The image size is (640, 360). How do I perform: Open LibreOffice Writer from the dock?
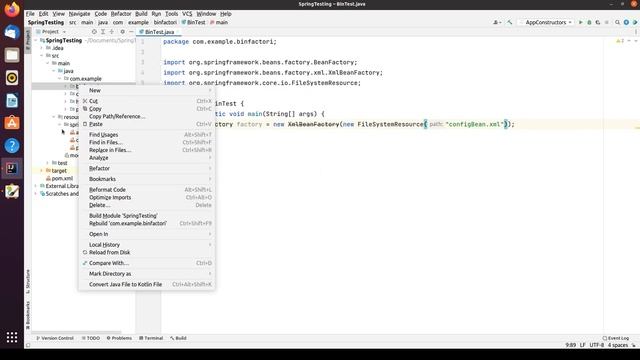[12, 100]
